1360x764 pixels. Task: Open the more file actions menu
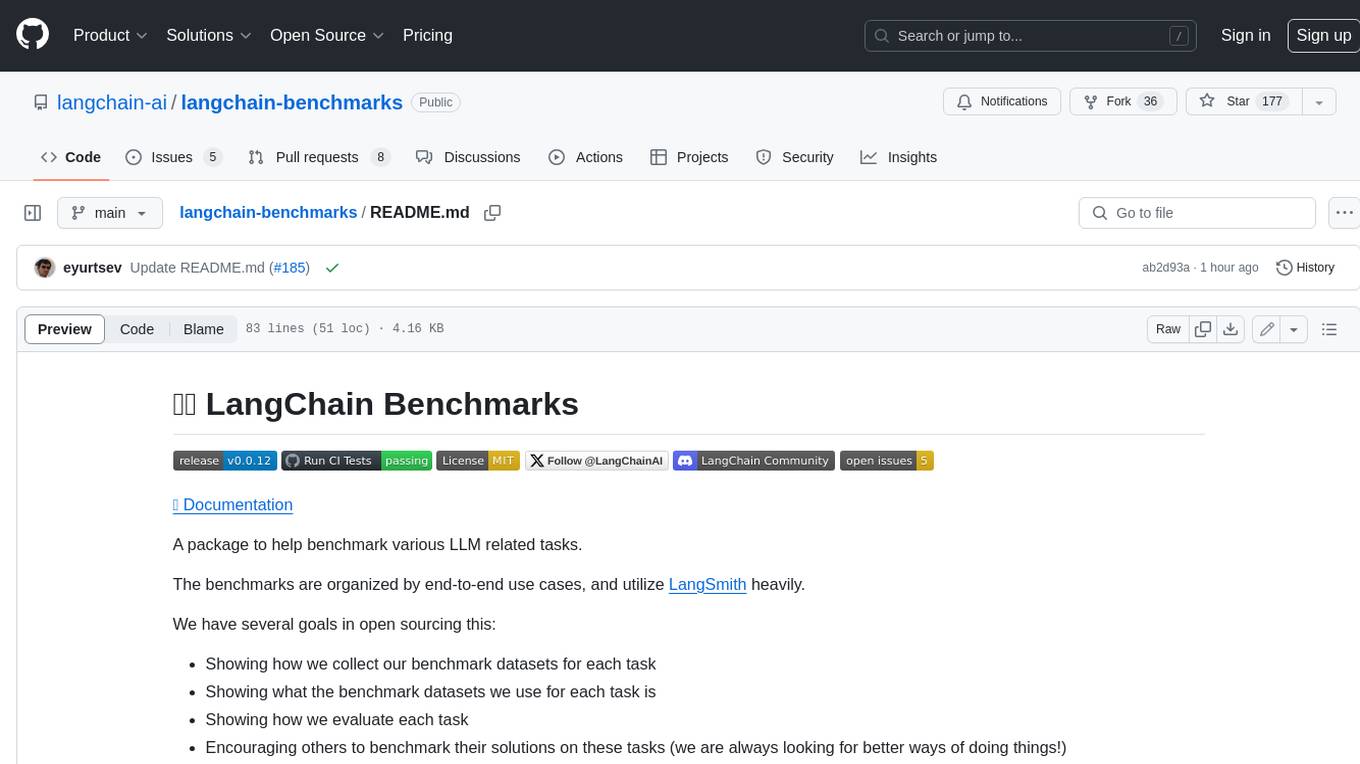point(1345,213)
